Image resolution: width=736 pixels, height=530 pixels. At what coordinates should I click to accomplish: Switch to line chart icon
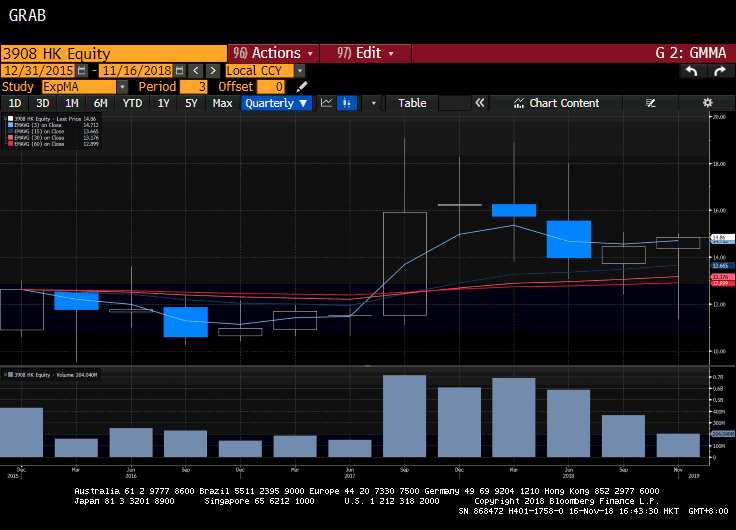327,103
